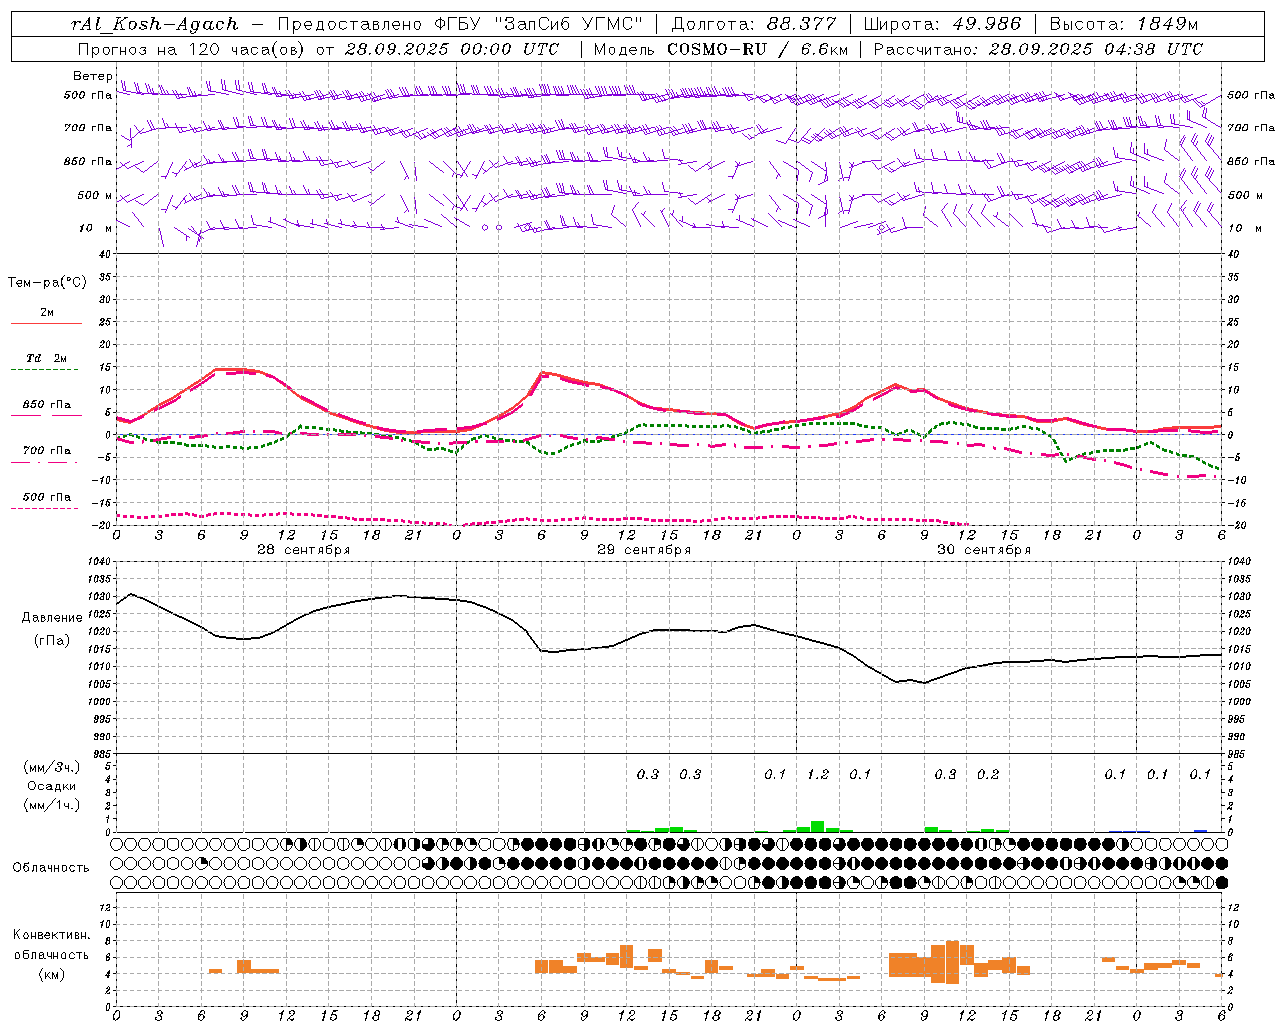Click the date label 28 сентября
The image size is (1280, 1024).
click(303, 550)
